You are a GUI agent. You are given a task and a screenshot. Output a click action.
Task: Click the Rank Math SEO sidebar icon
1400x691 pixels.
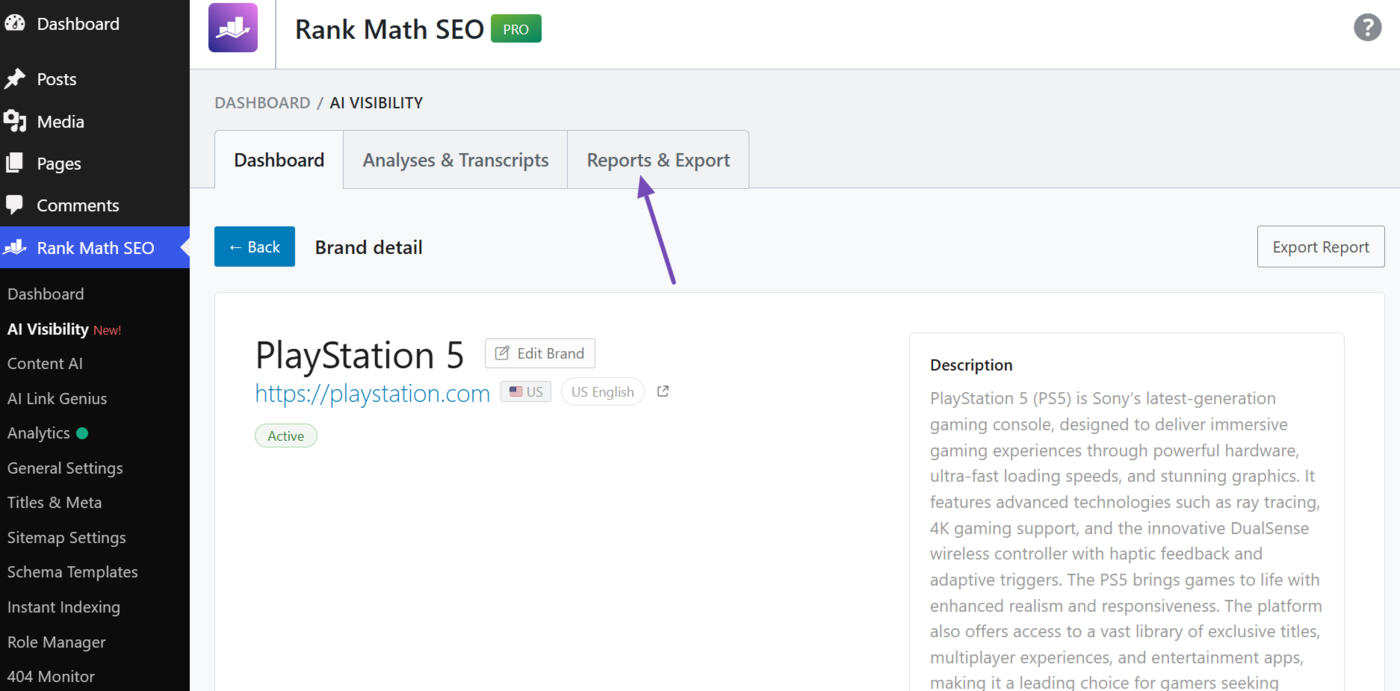tap(15, 247)
